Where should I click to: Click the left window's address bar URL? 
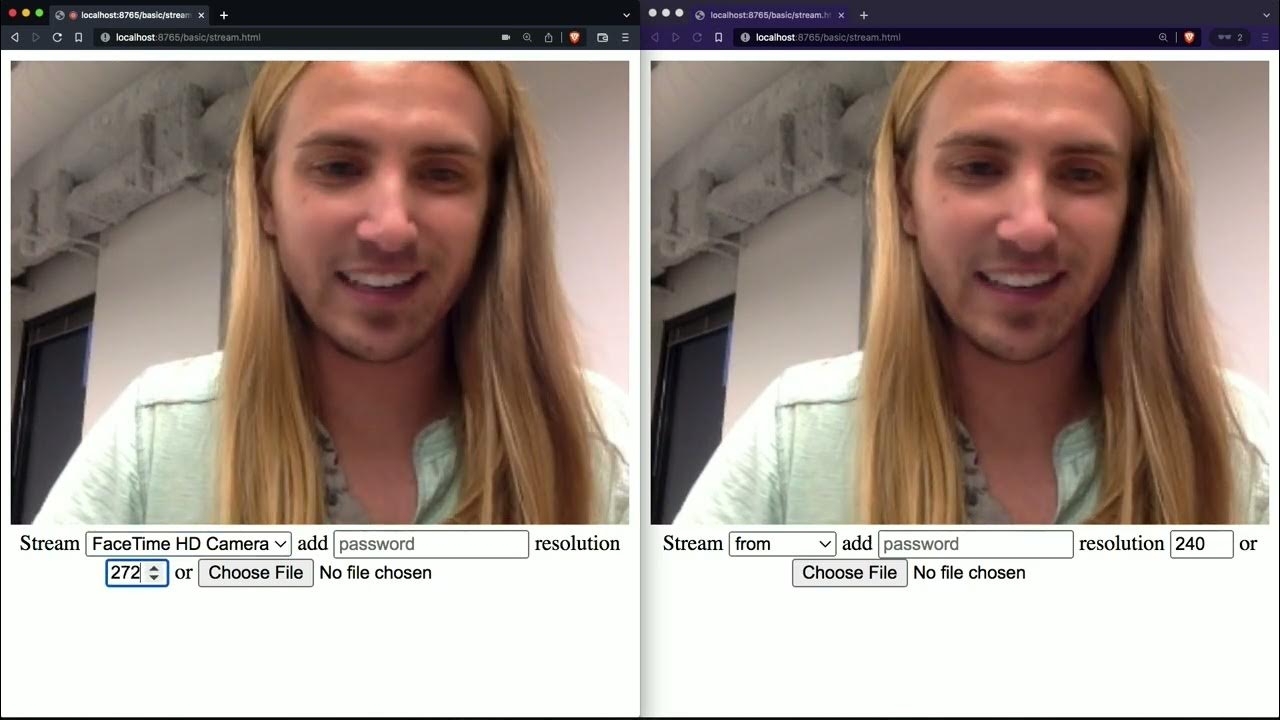(188, 37)
